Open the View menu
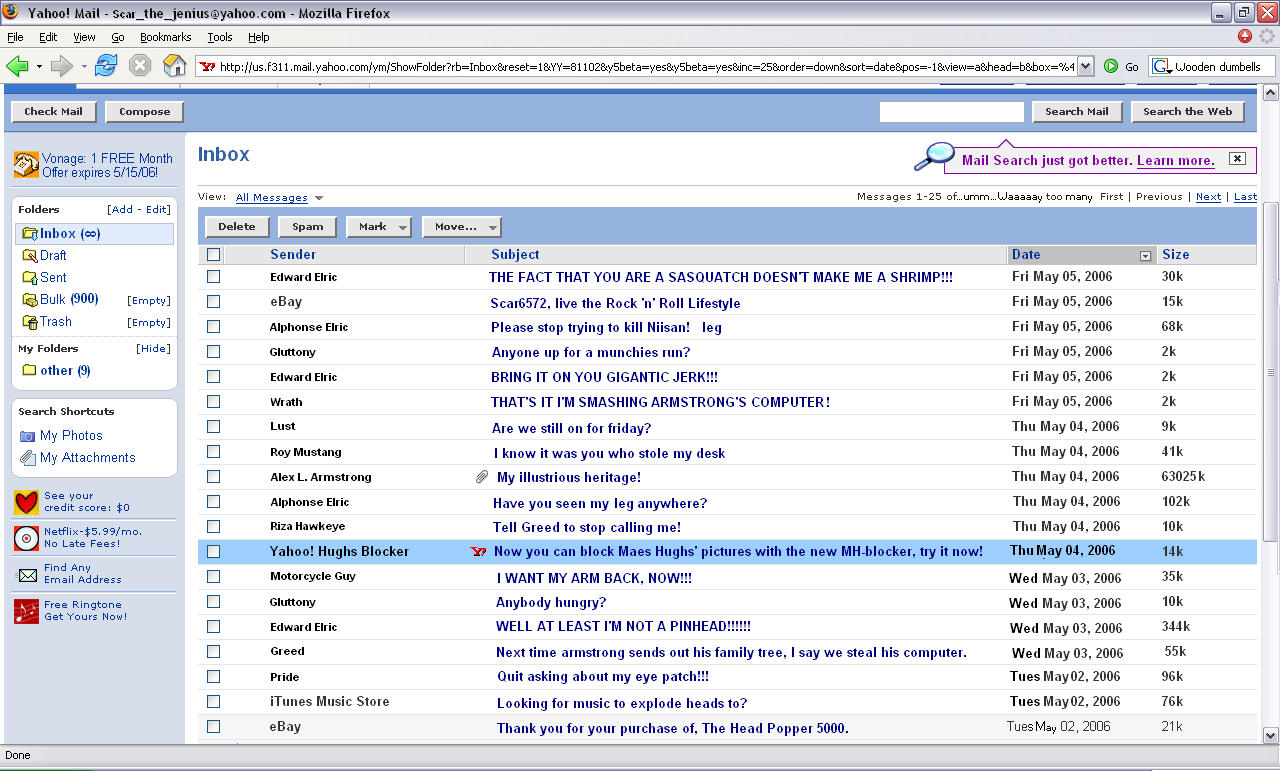This screenshot has height=771, width=1280. [84, 37]
